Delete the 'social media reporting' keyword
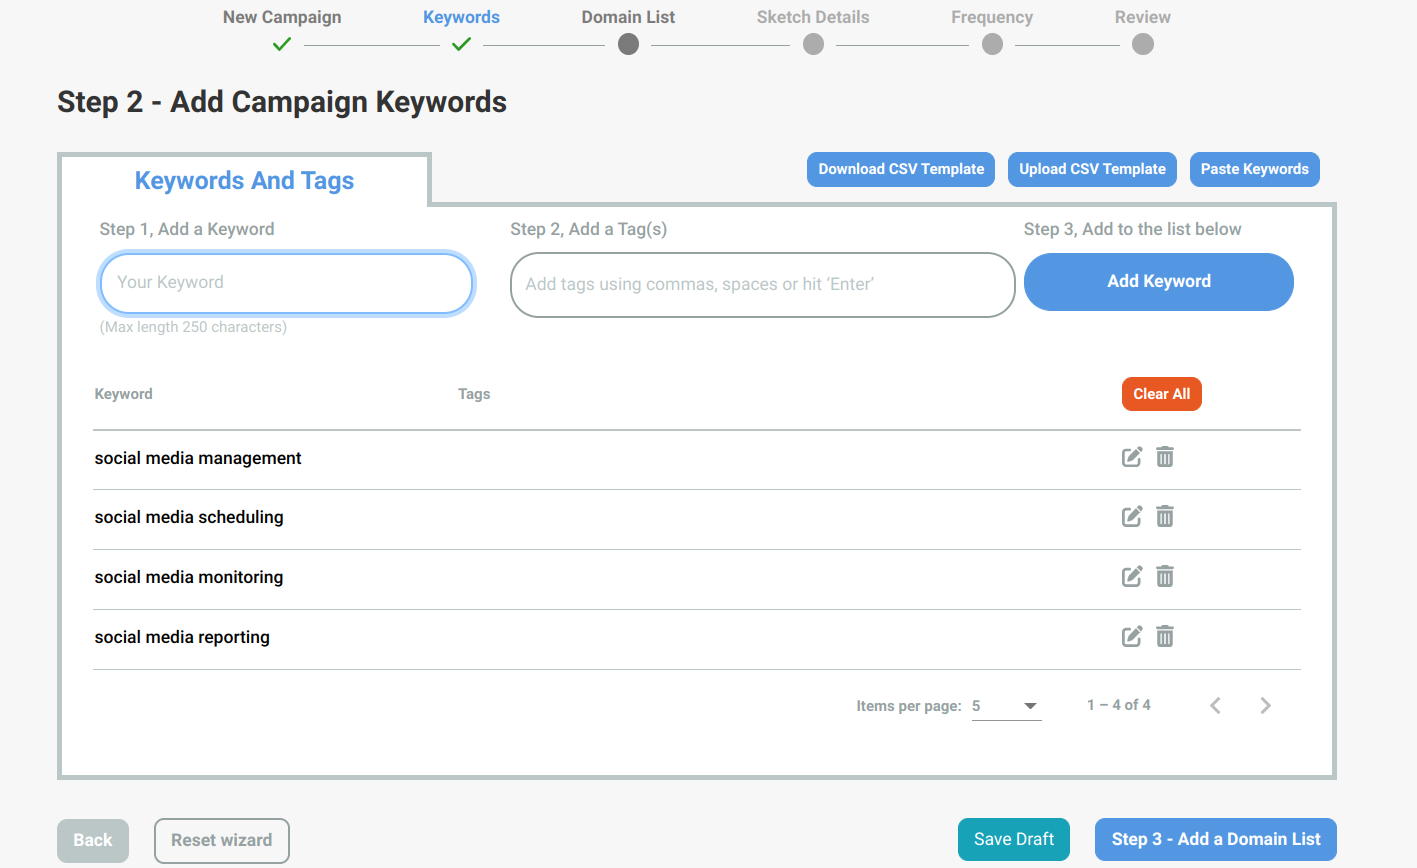 pyautogui.click(x=1165, y=637)
